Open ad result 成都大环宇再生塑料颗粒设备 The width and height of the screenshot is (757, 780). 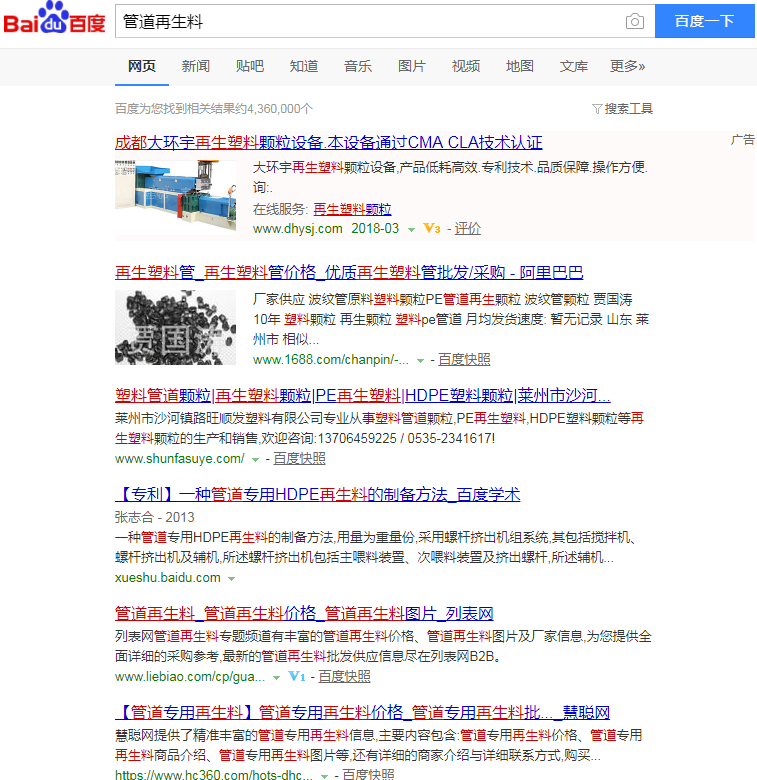[x=328, y=143]
